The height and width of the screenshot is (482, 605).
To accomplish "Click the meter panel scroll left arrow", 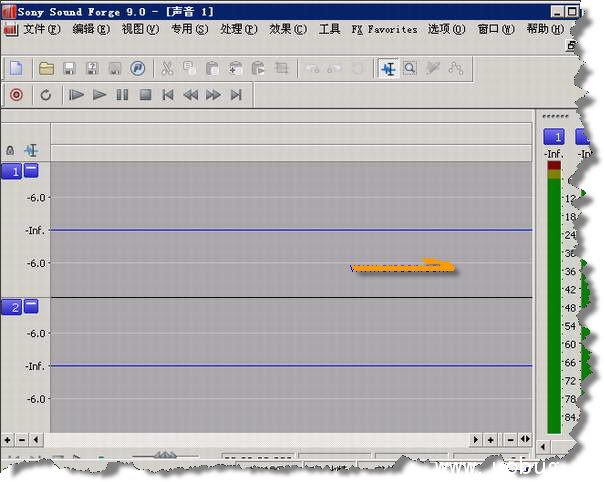I will (543, 447).
